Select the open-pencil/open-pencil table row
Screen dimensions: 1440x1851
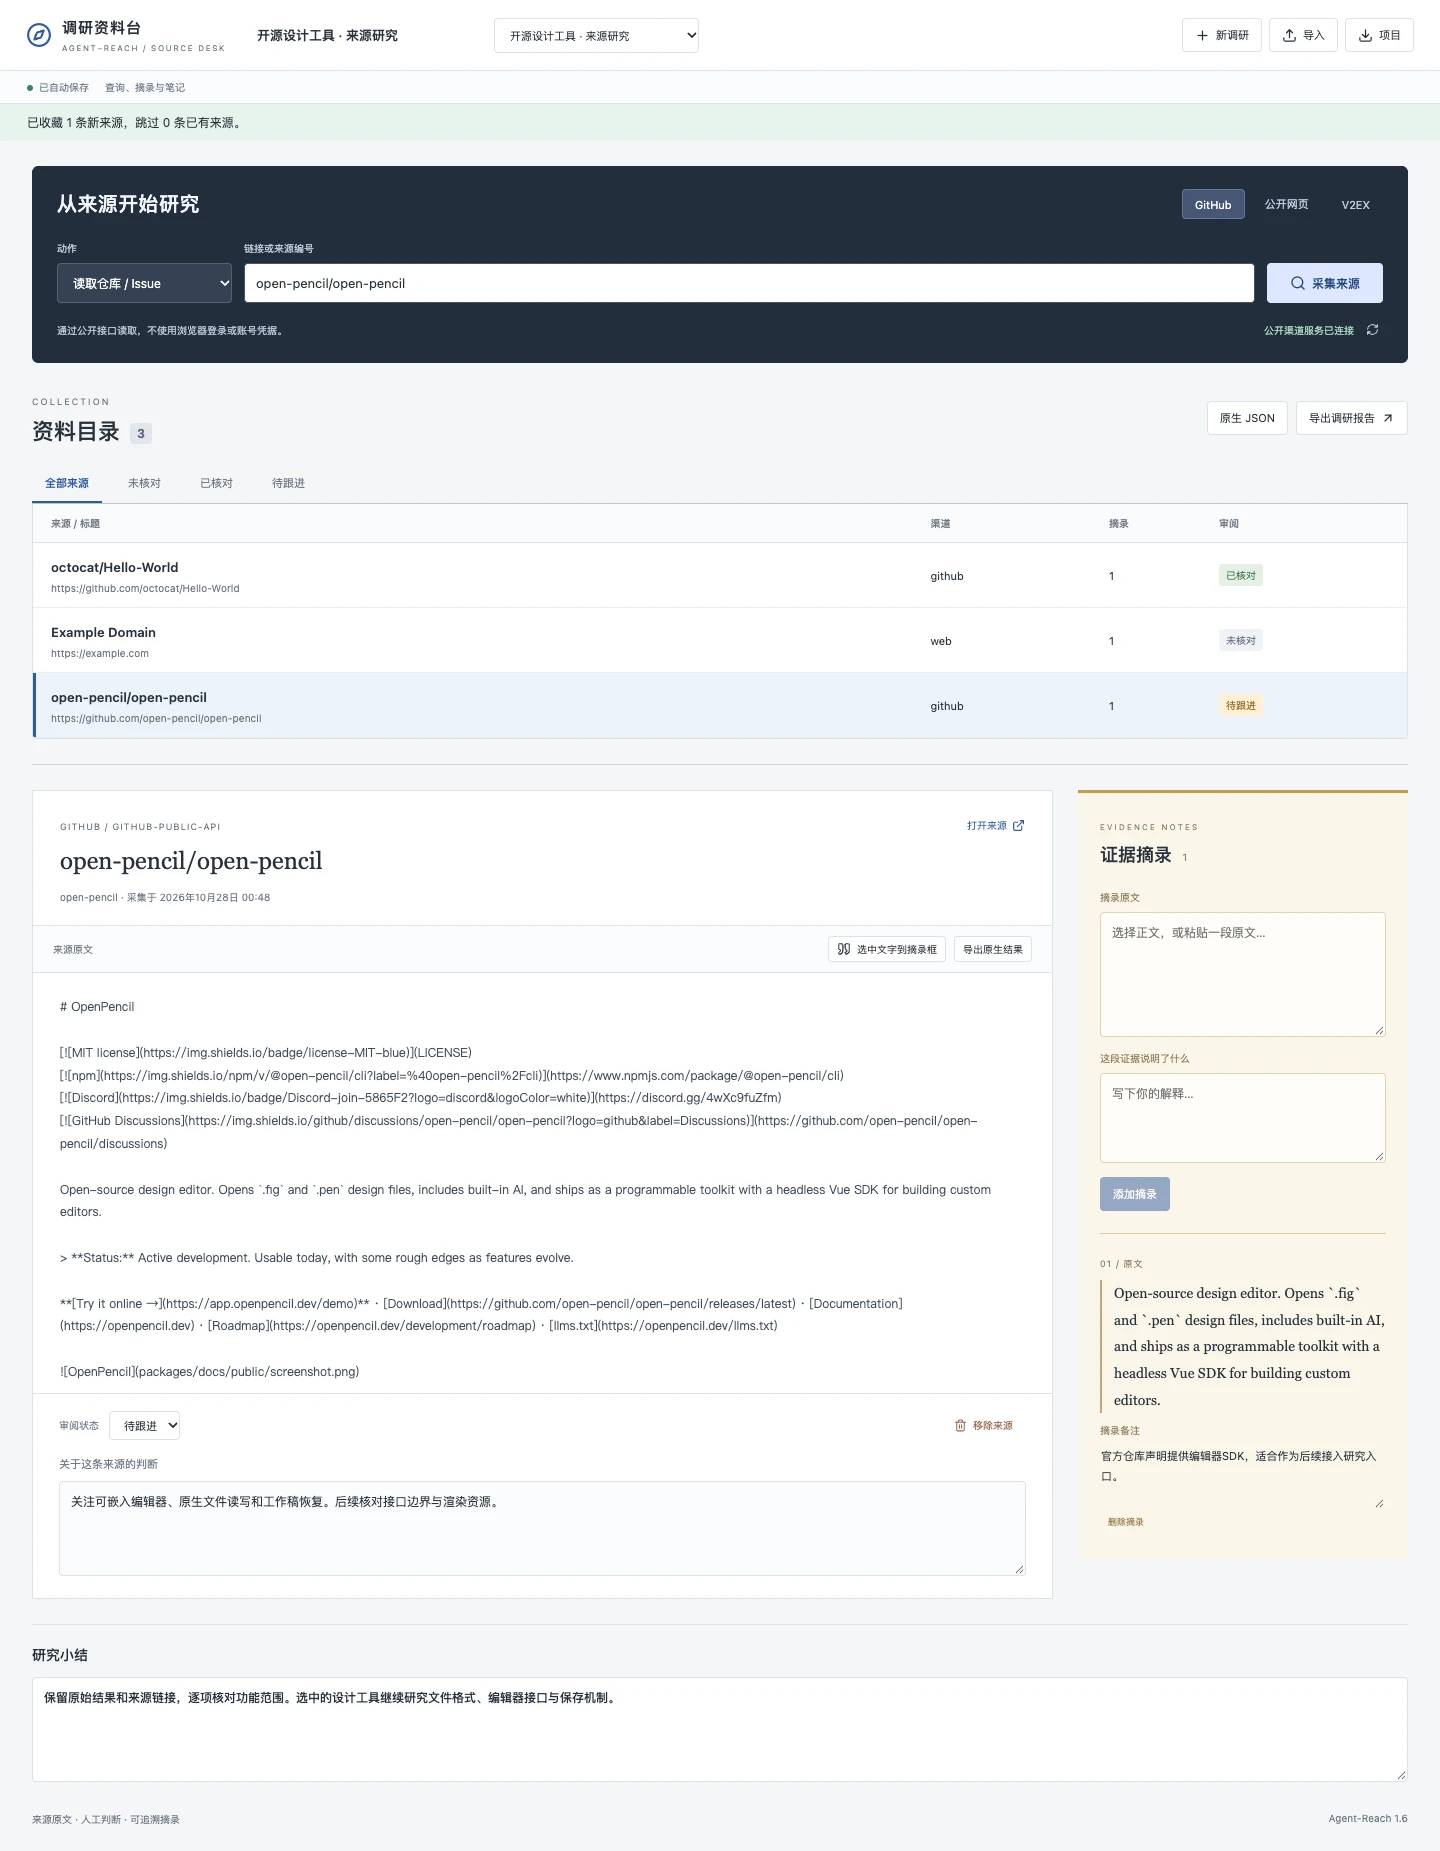coord(720,706)
